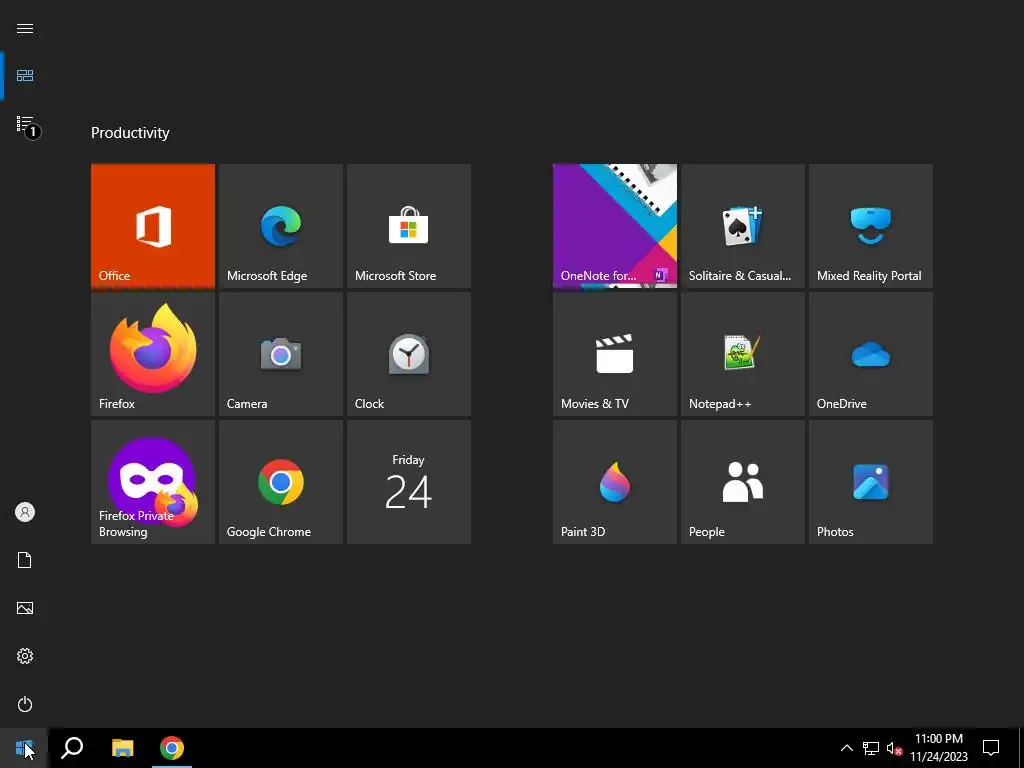Open the Movies & TV tile
Viewport: 1024px width, 768px height.
click(x=615, y=353)
